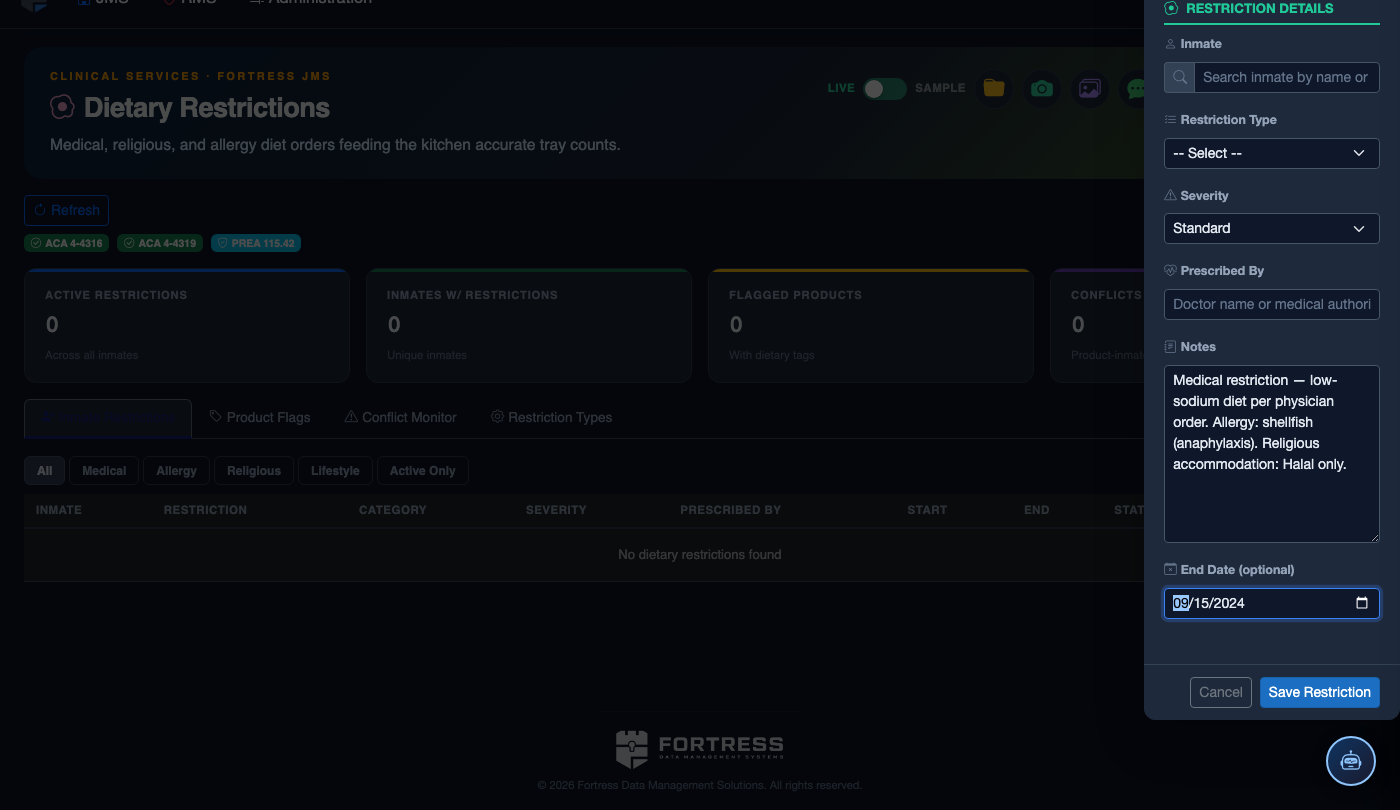
Task: Filter restrictions by Allergy
Action: pos(177,471)
